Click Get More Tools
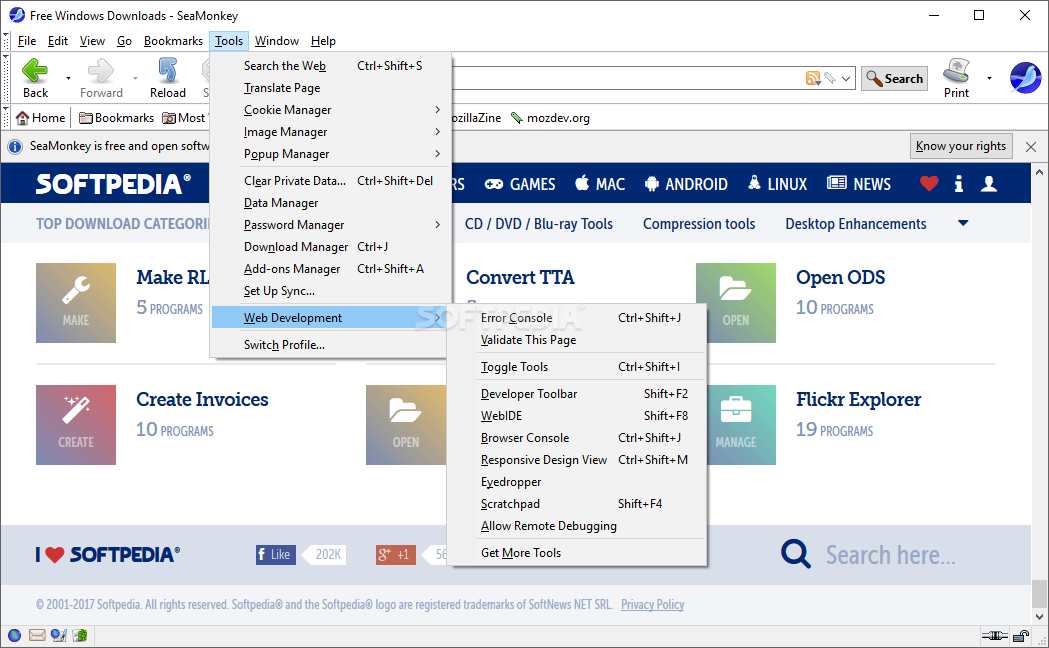 [x=577, y=552]
